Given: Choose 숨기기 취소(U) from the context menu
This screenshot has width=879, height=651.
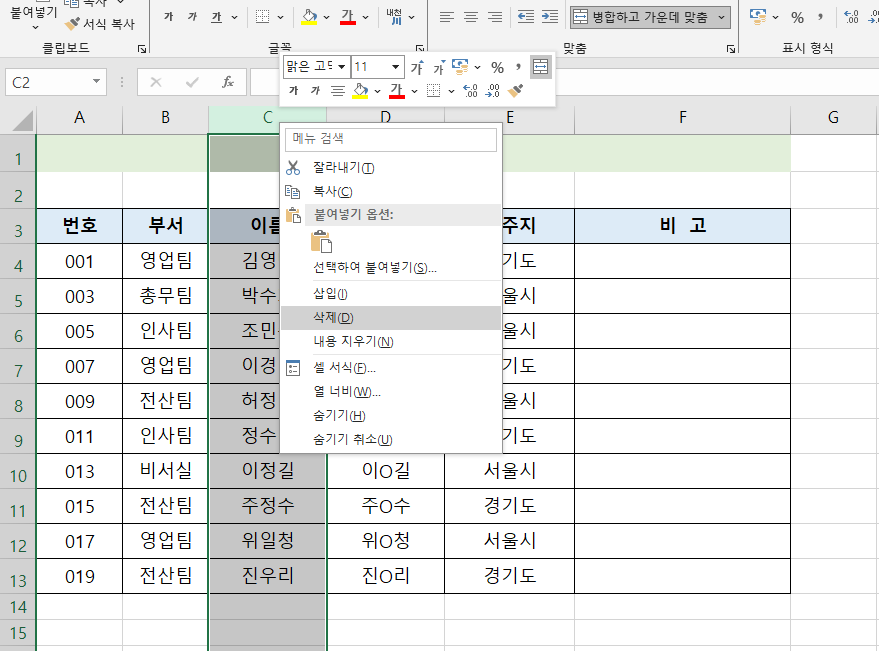Looking at the screenshot, I should pos(390,439).
